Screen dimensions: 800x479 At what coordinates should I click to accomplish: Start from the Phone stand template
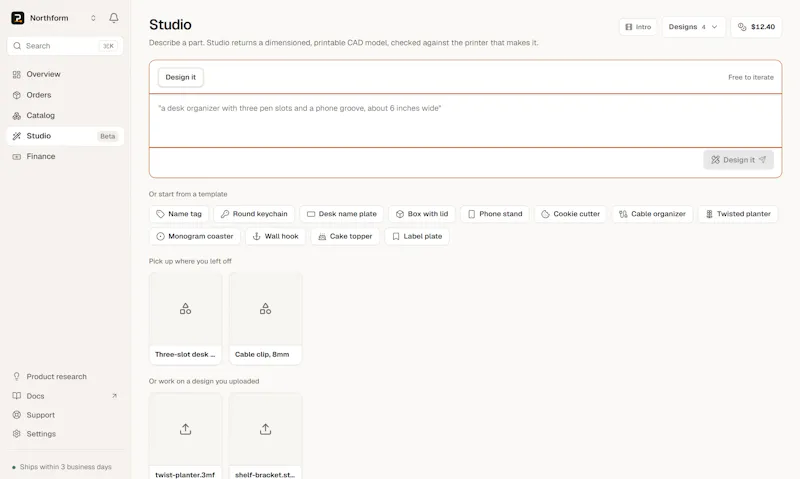(x=495, y=214)
